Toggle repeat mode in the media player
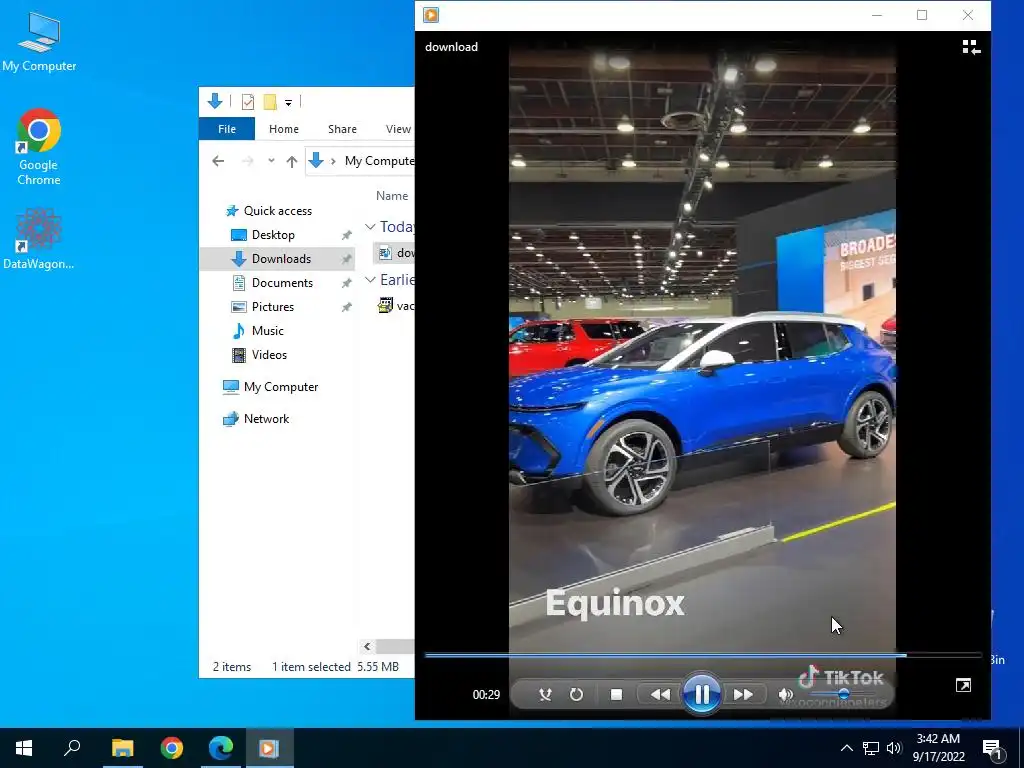 coord(576,694)
